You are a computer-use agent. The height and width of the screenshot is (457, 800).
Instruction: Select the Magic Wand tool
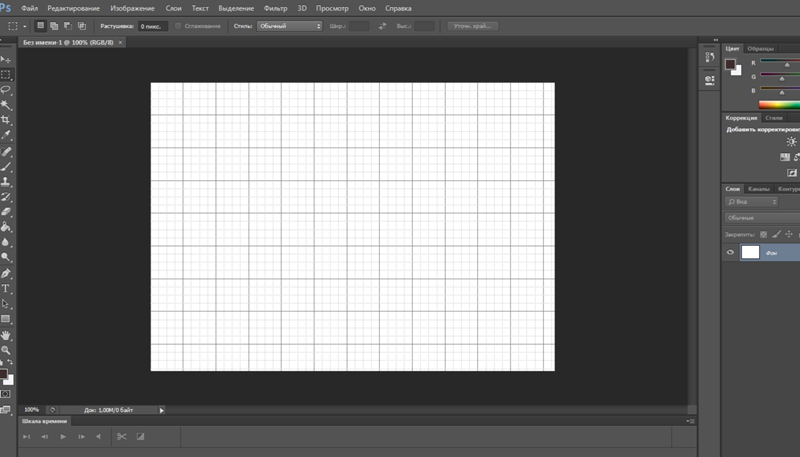point(6,105)
